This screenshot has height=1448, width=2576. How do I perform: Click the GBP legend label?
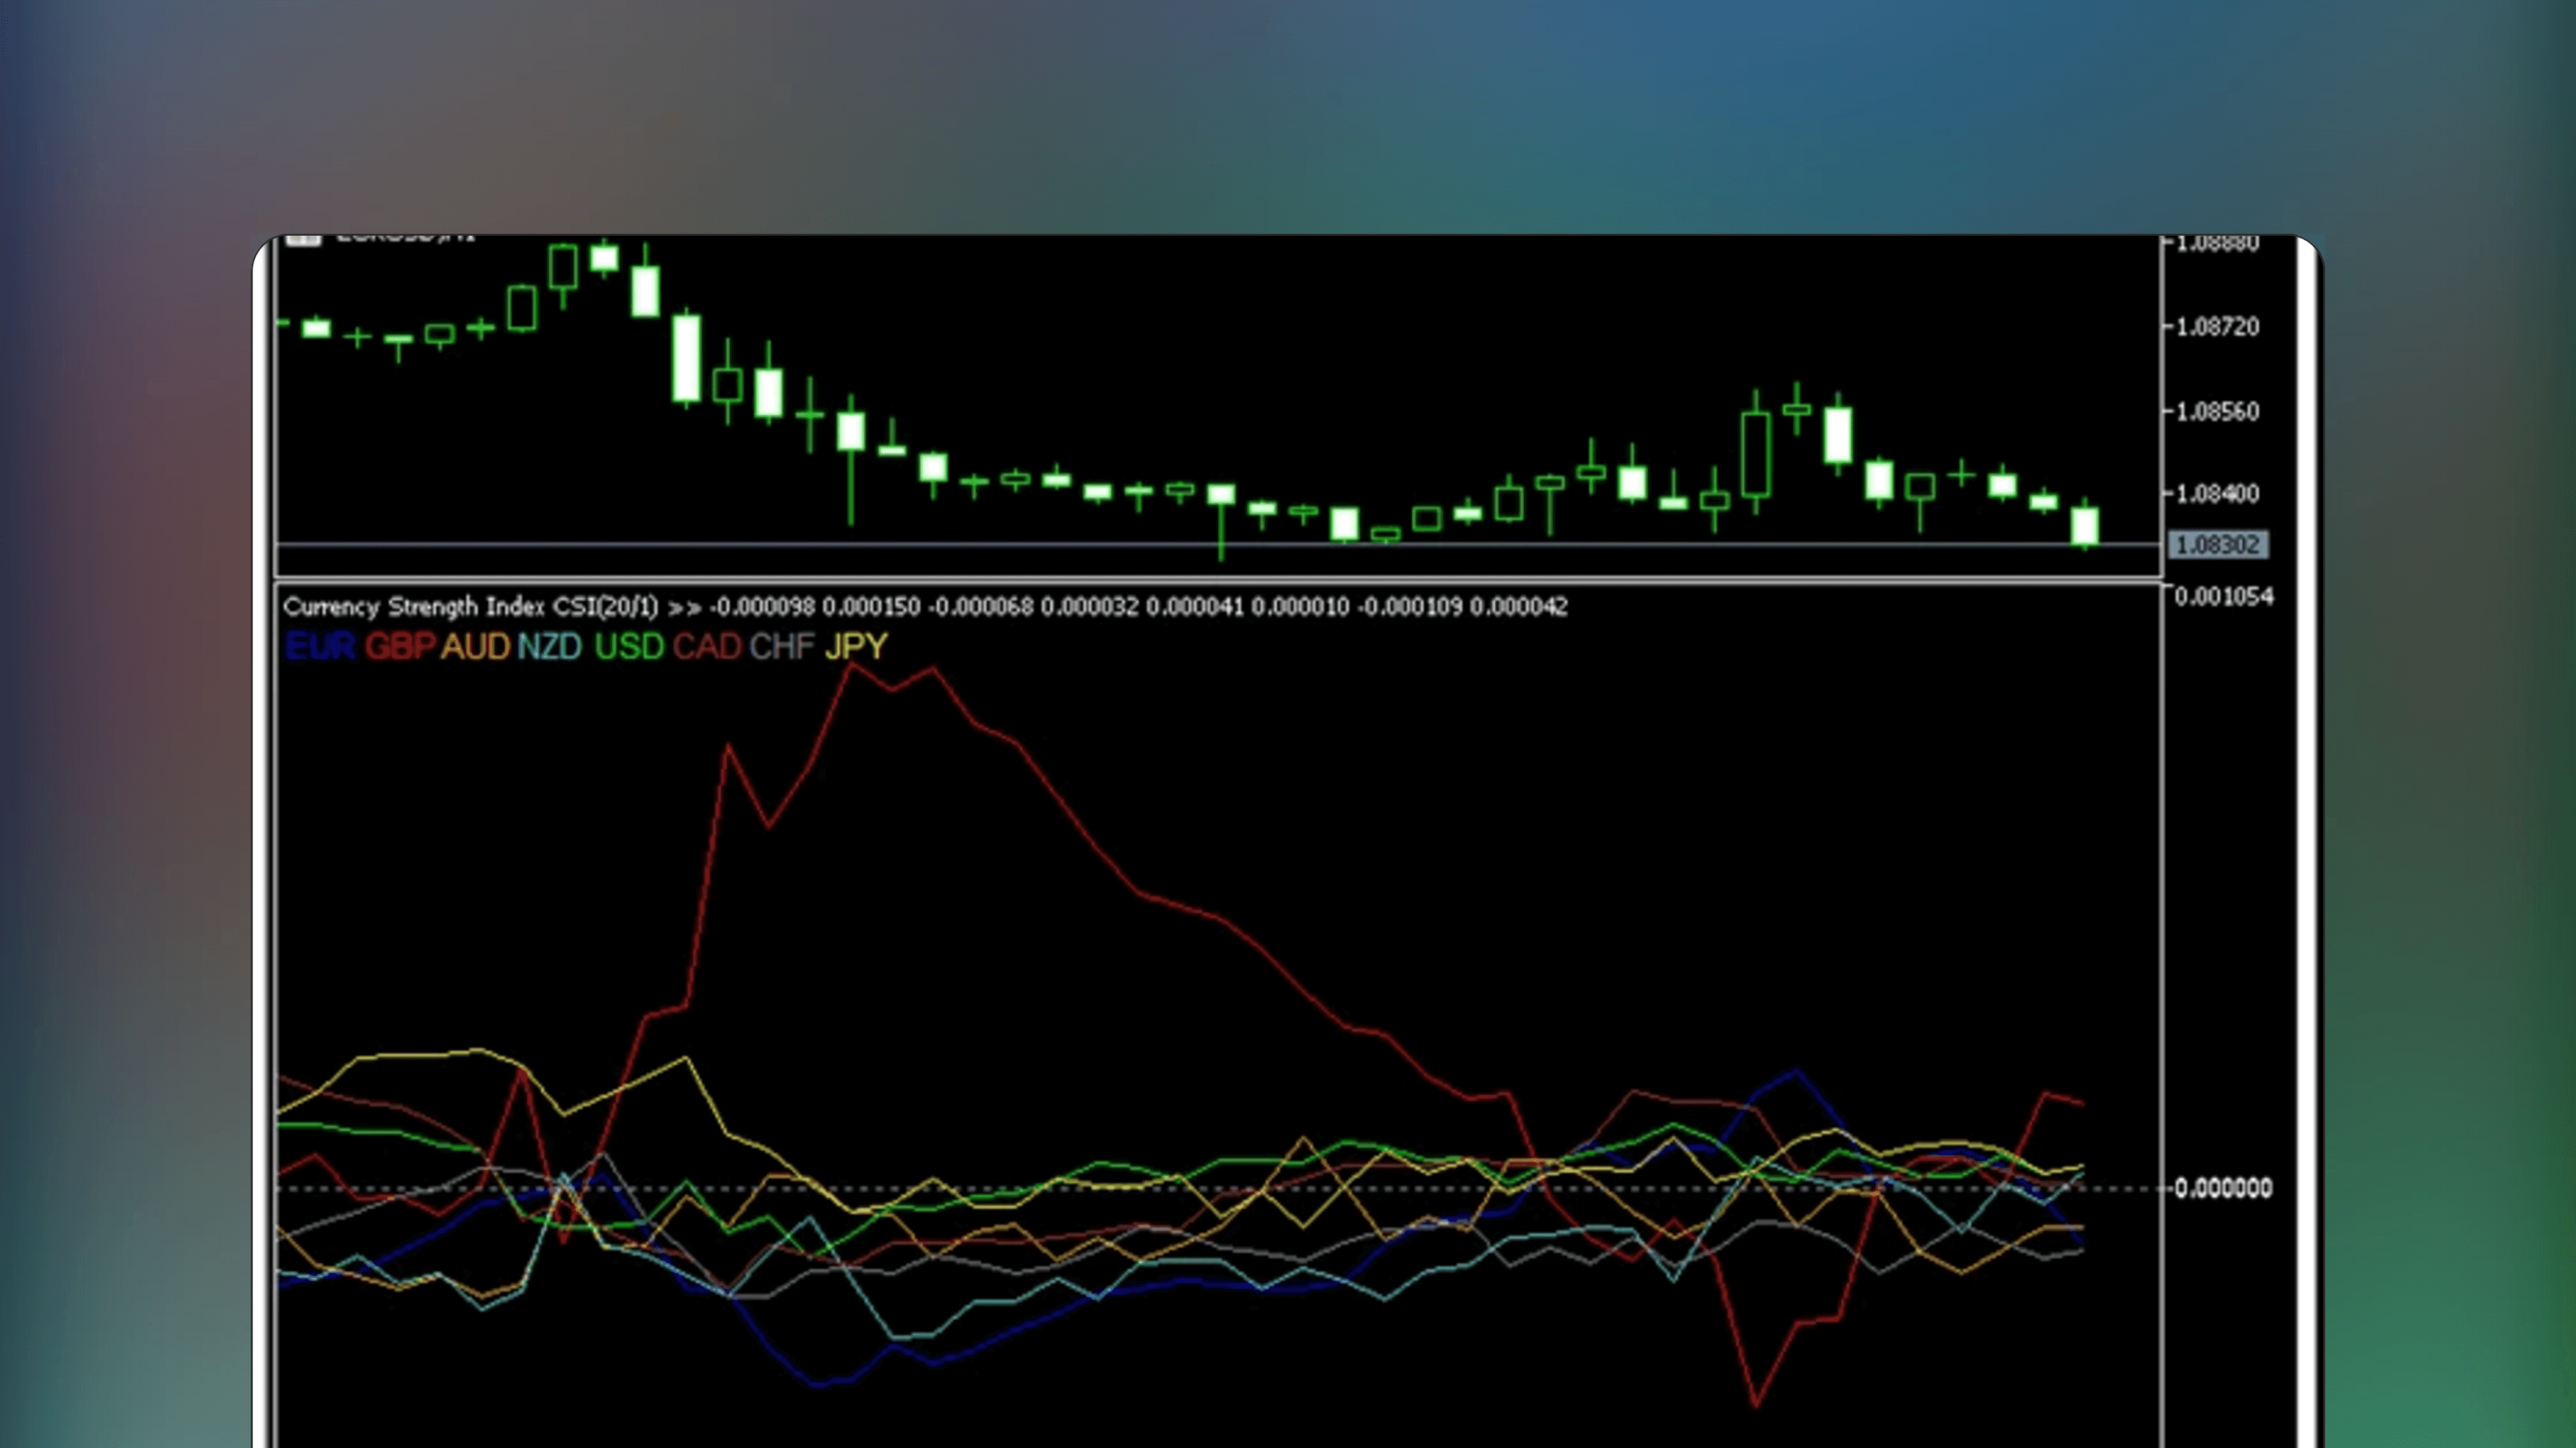pos(400,647)
